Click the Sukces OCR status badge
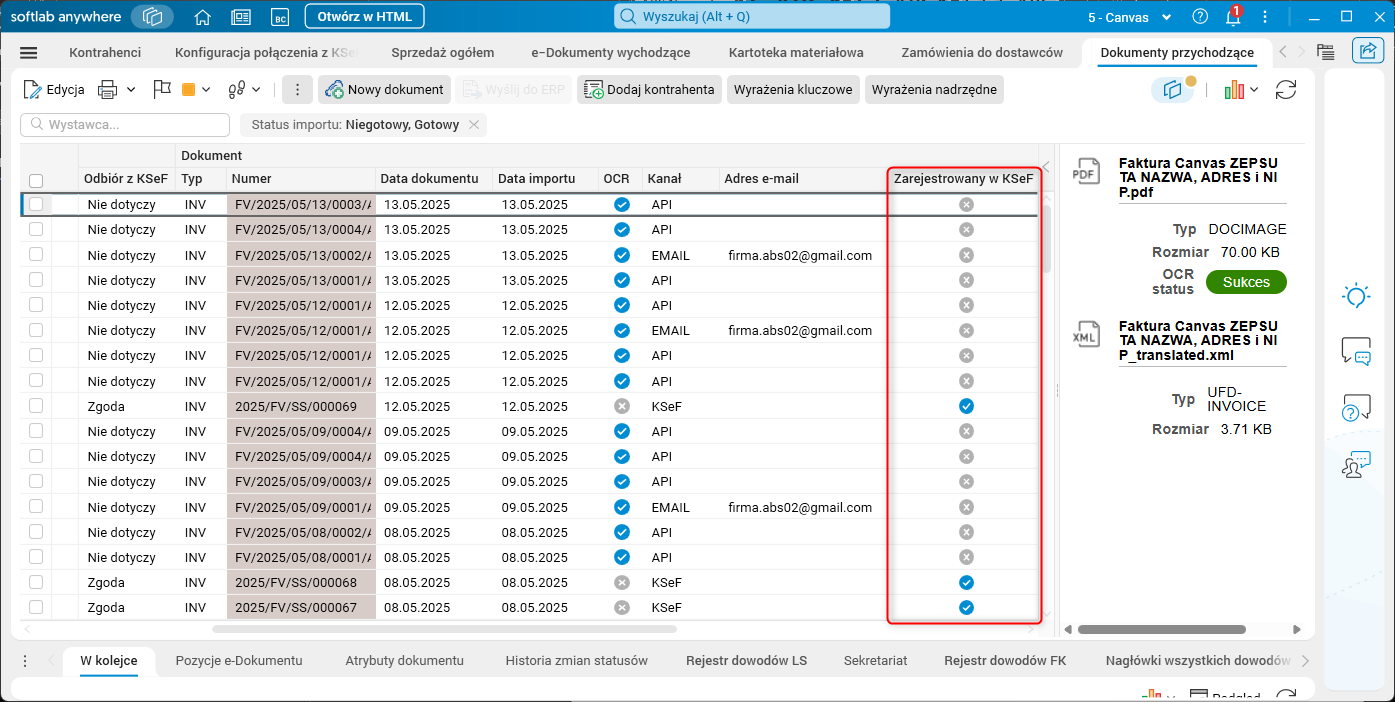The width and height of the screenshot is (1395, 702). (x=1246, y=282)
